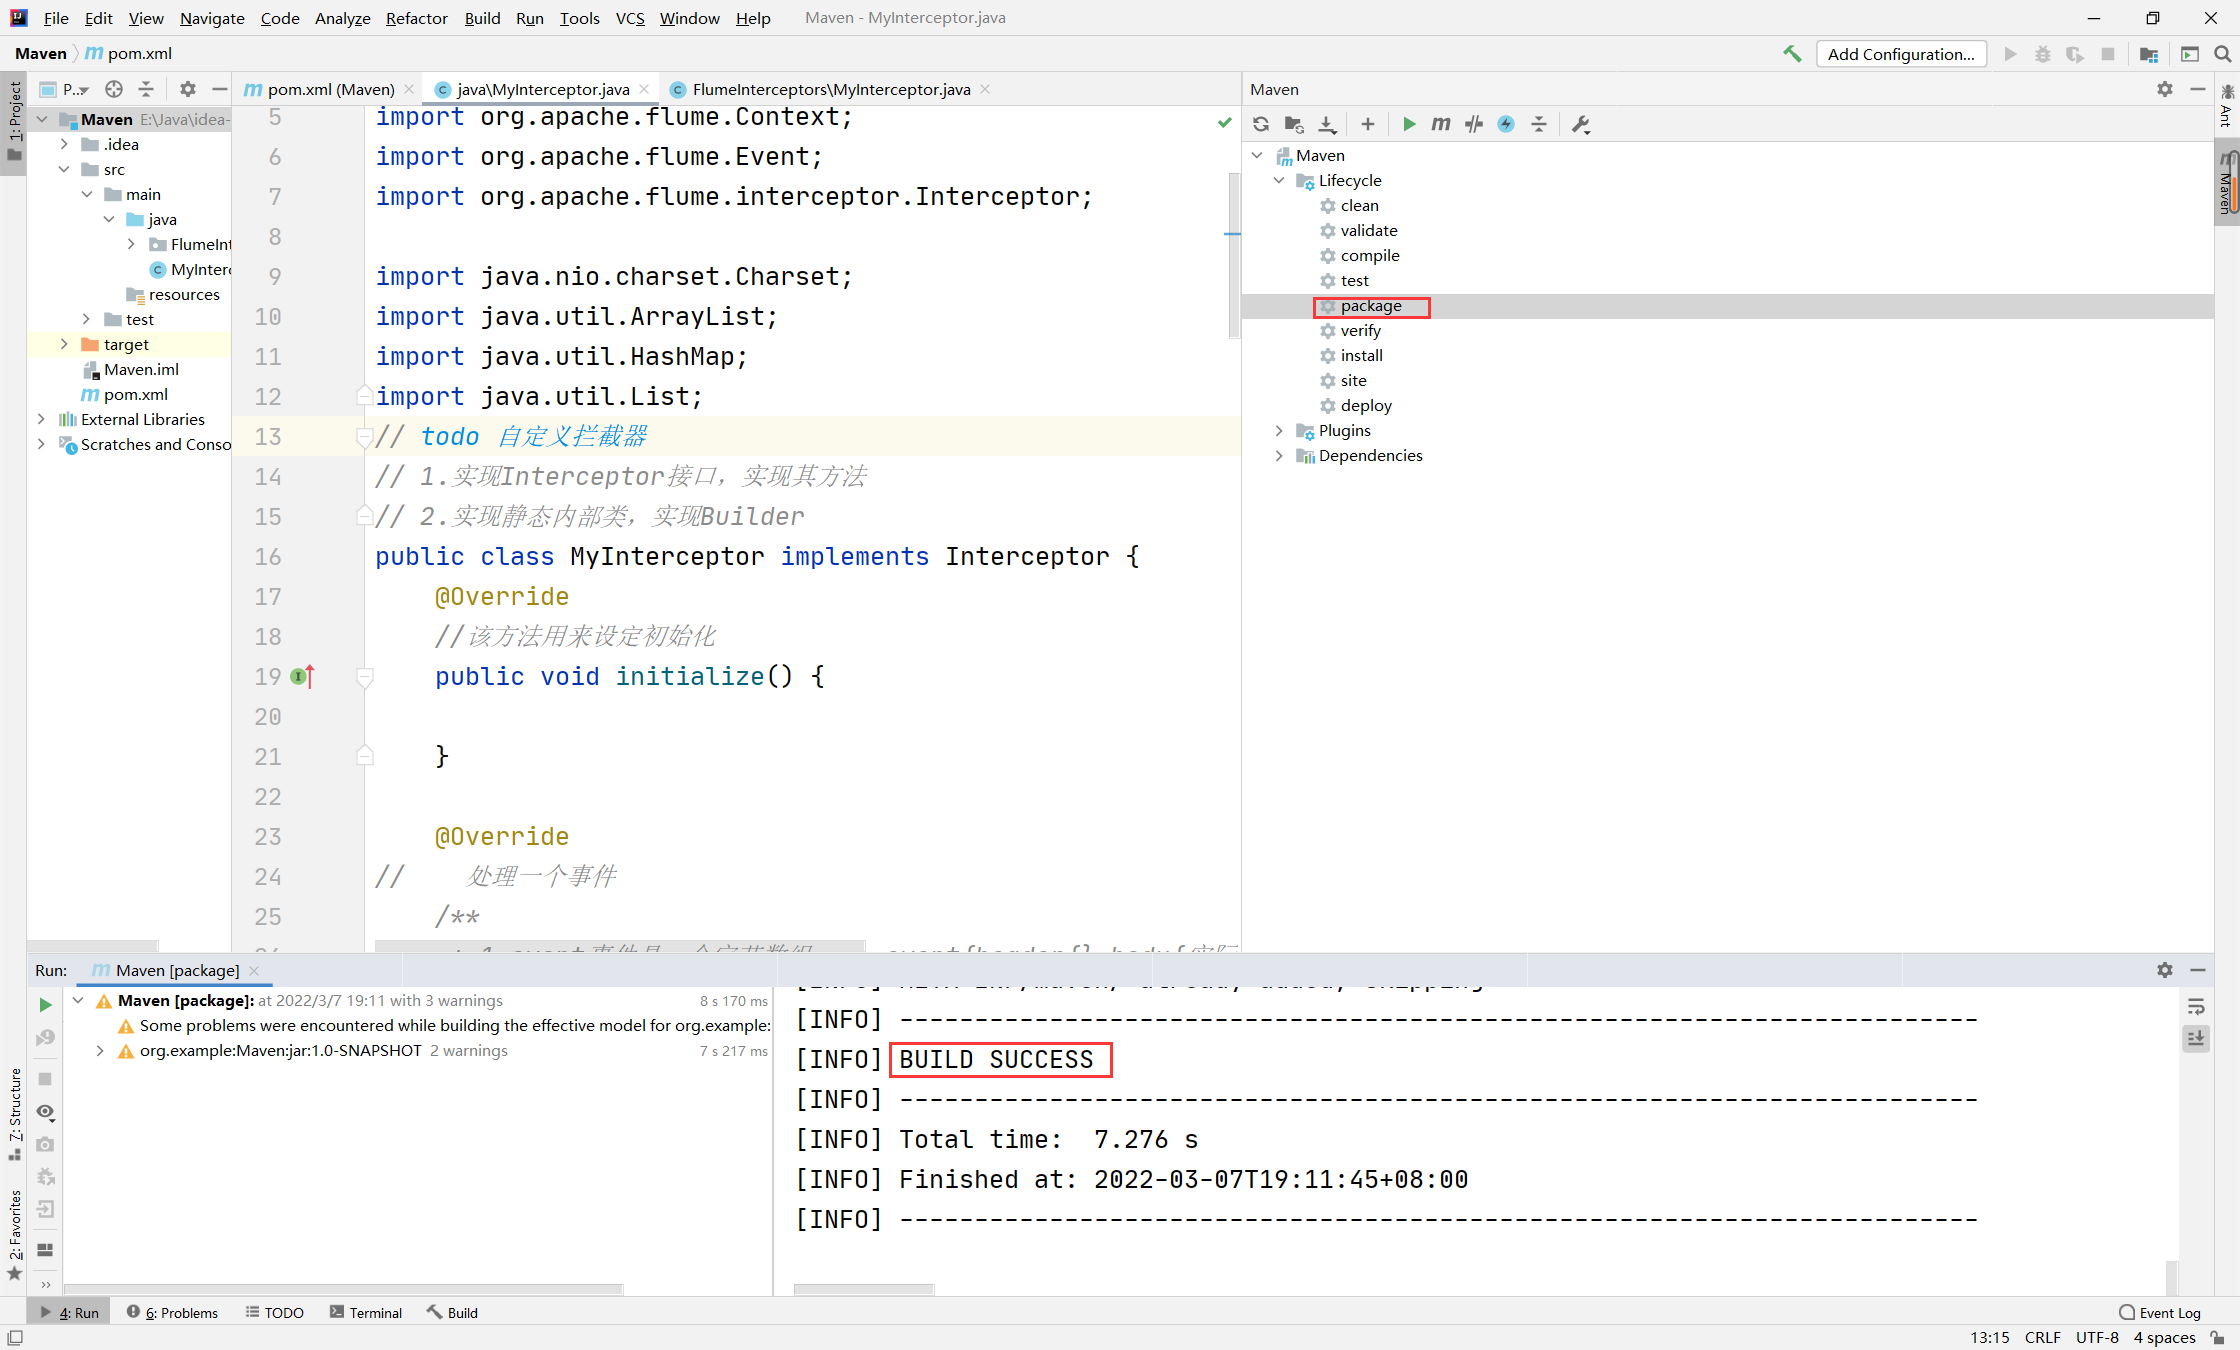
Task: Open the Refactor menu
Action: (416, 18)
